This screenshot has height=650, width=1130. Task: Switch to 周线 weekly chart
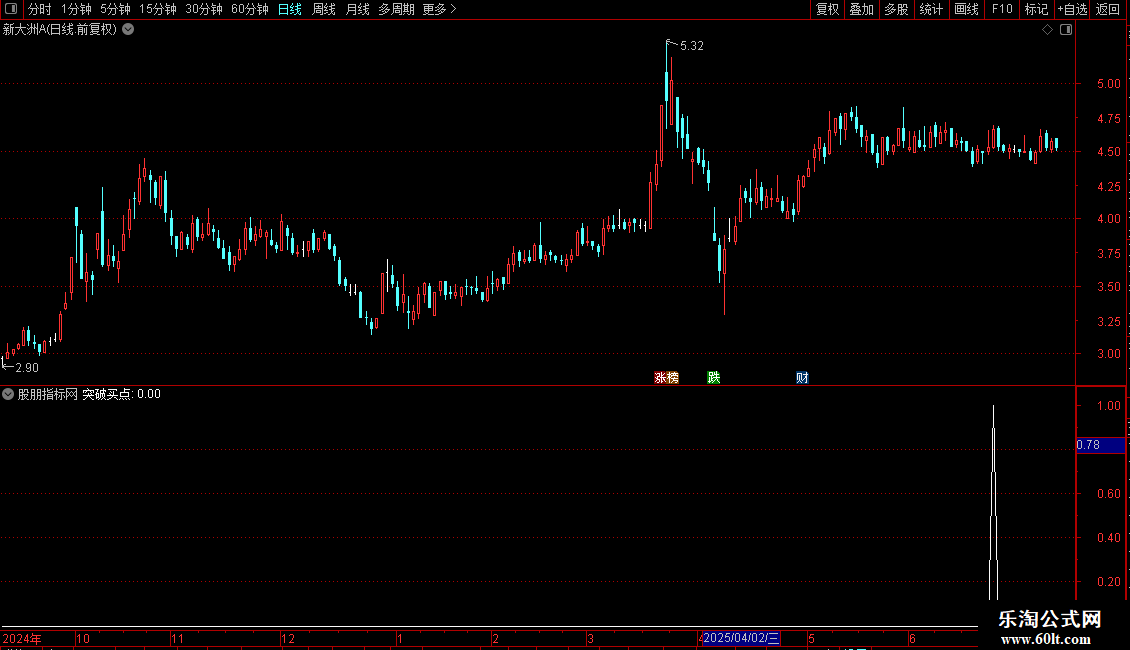(324, 9)
